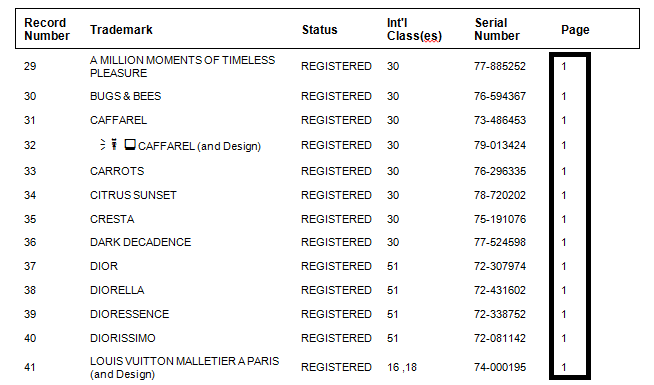The width and height of the screenshot is (654, 385).
Task: Click class 16, 18 cell
Action: [x=402, y=367]
